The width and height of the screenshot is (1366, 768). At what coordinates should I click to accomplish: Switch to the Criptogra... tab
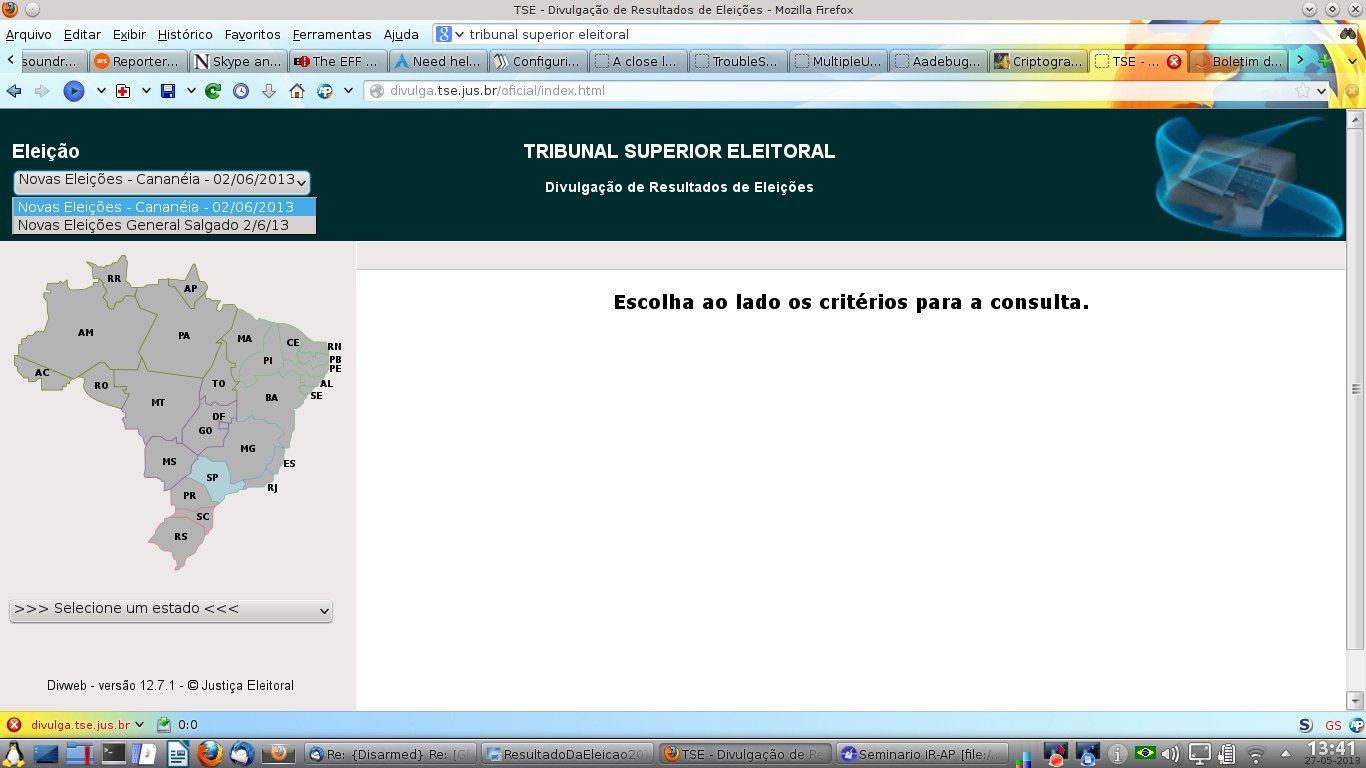pos(1038,61)
